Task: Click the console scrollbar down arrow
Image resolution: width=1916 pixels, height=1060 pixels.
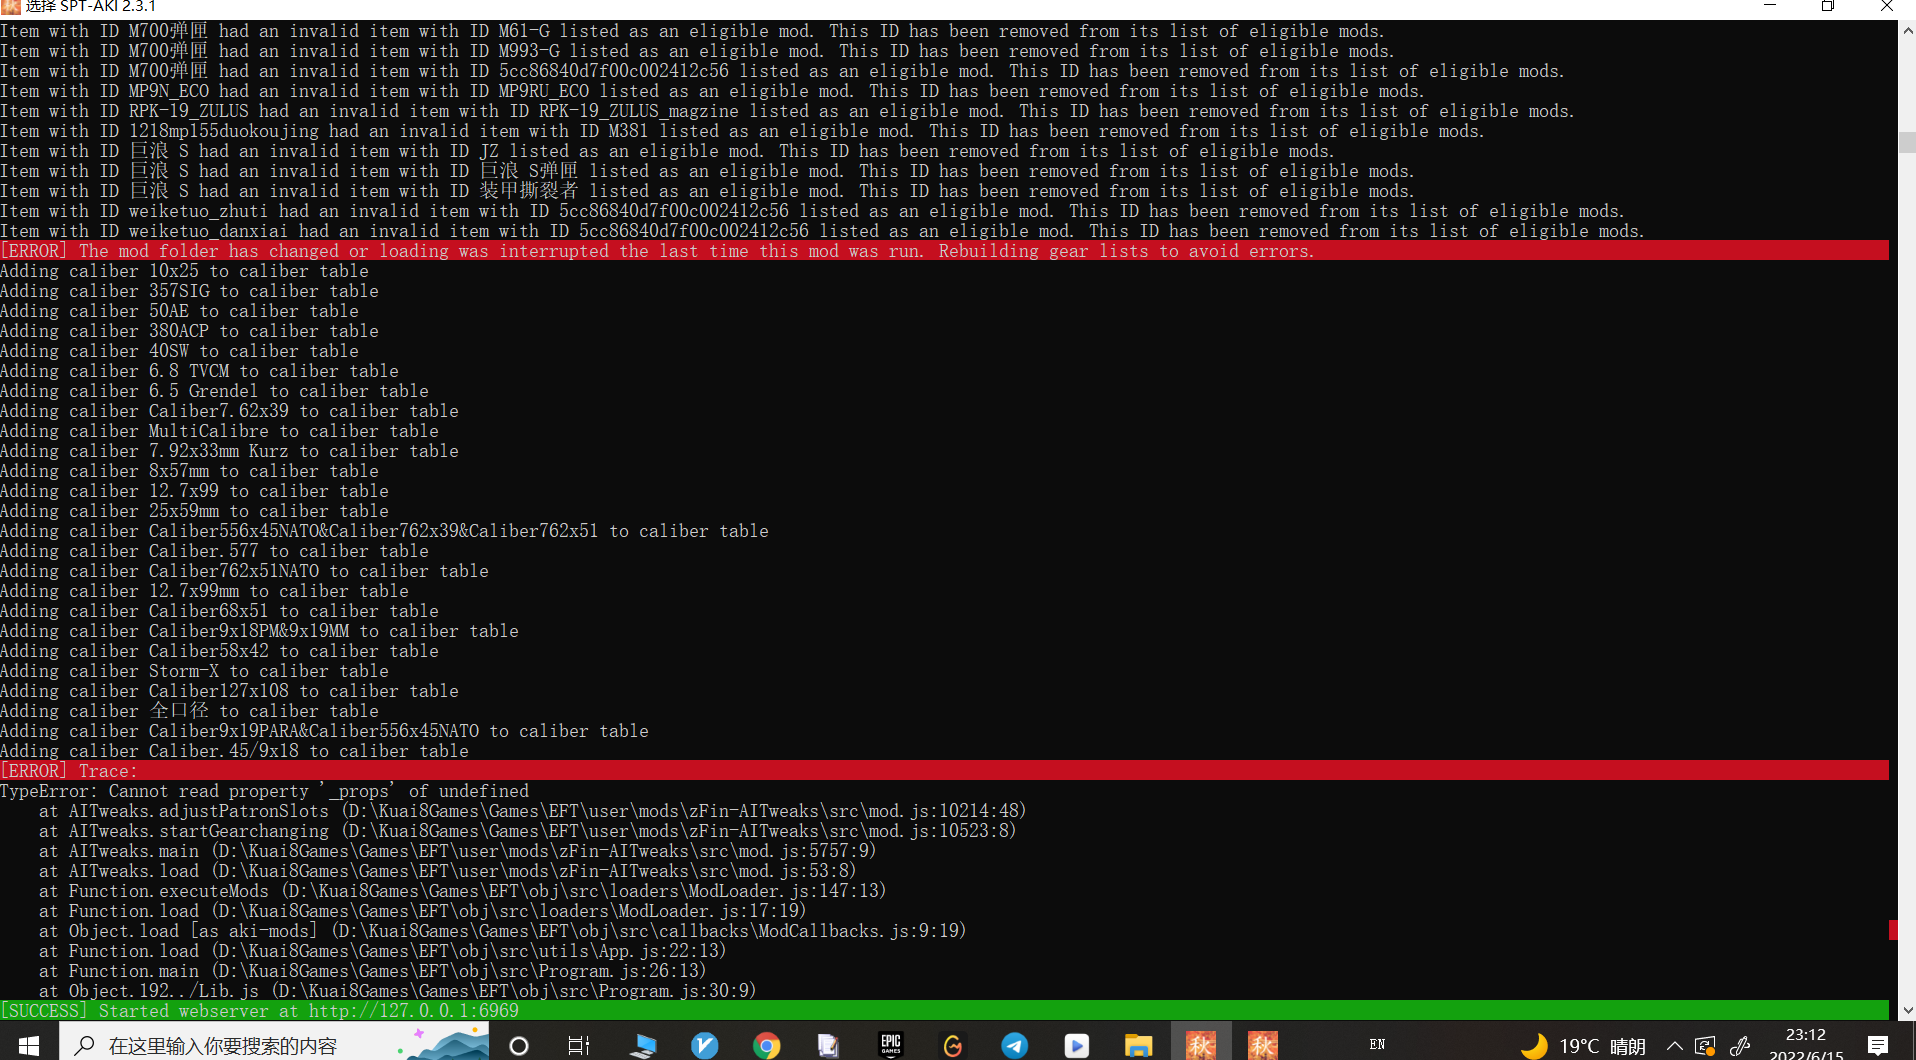Action: point(1907,1010)
